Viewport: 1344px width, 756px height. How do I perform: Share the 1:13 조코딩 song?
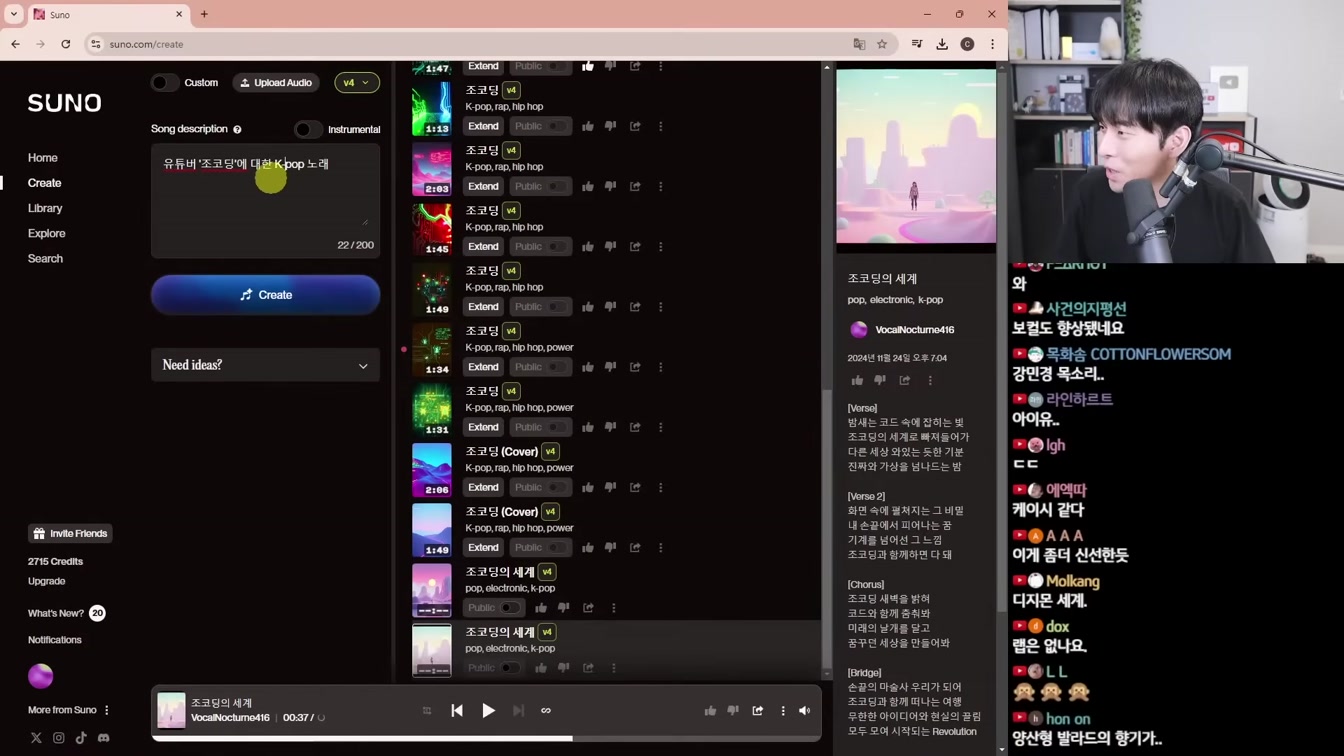point(635,126)
